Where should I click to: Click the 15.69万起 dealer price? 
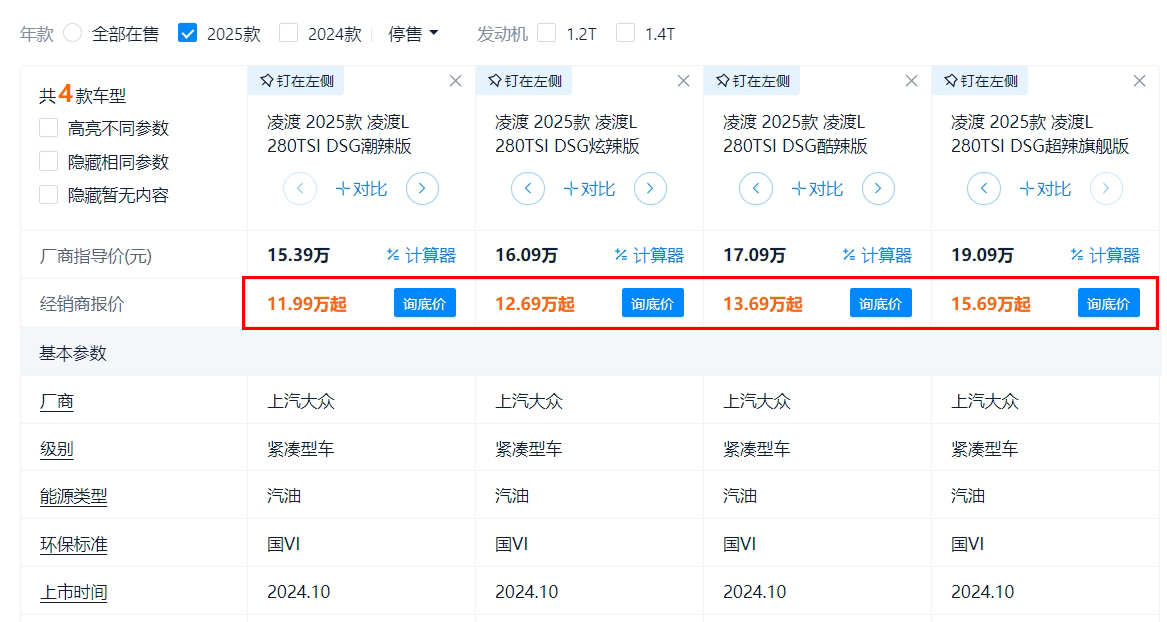click(990, 304)
